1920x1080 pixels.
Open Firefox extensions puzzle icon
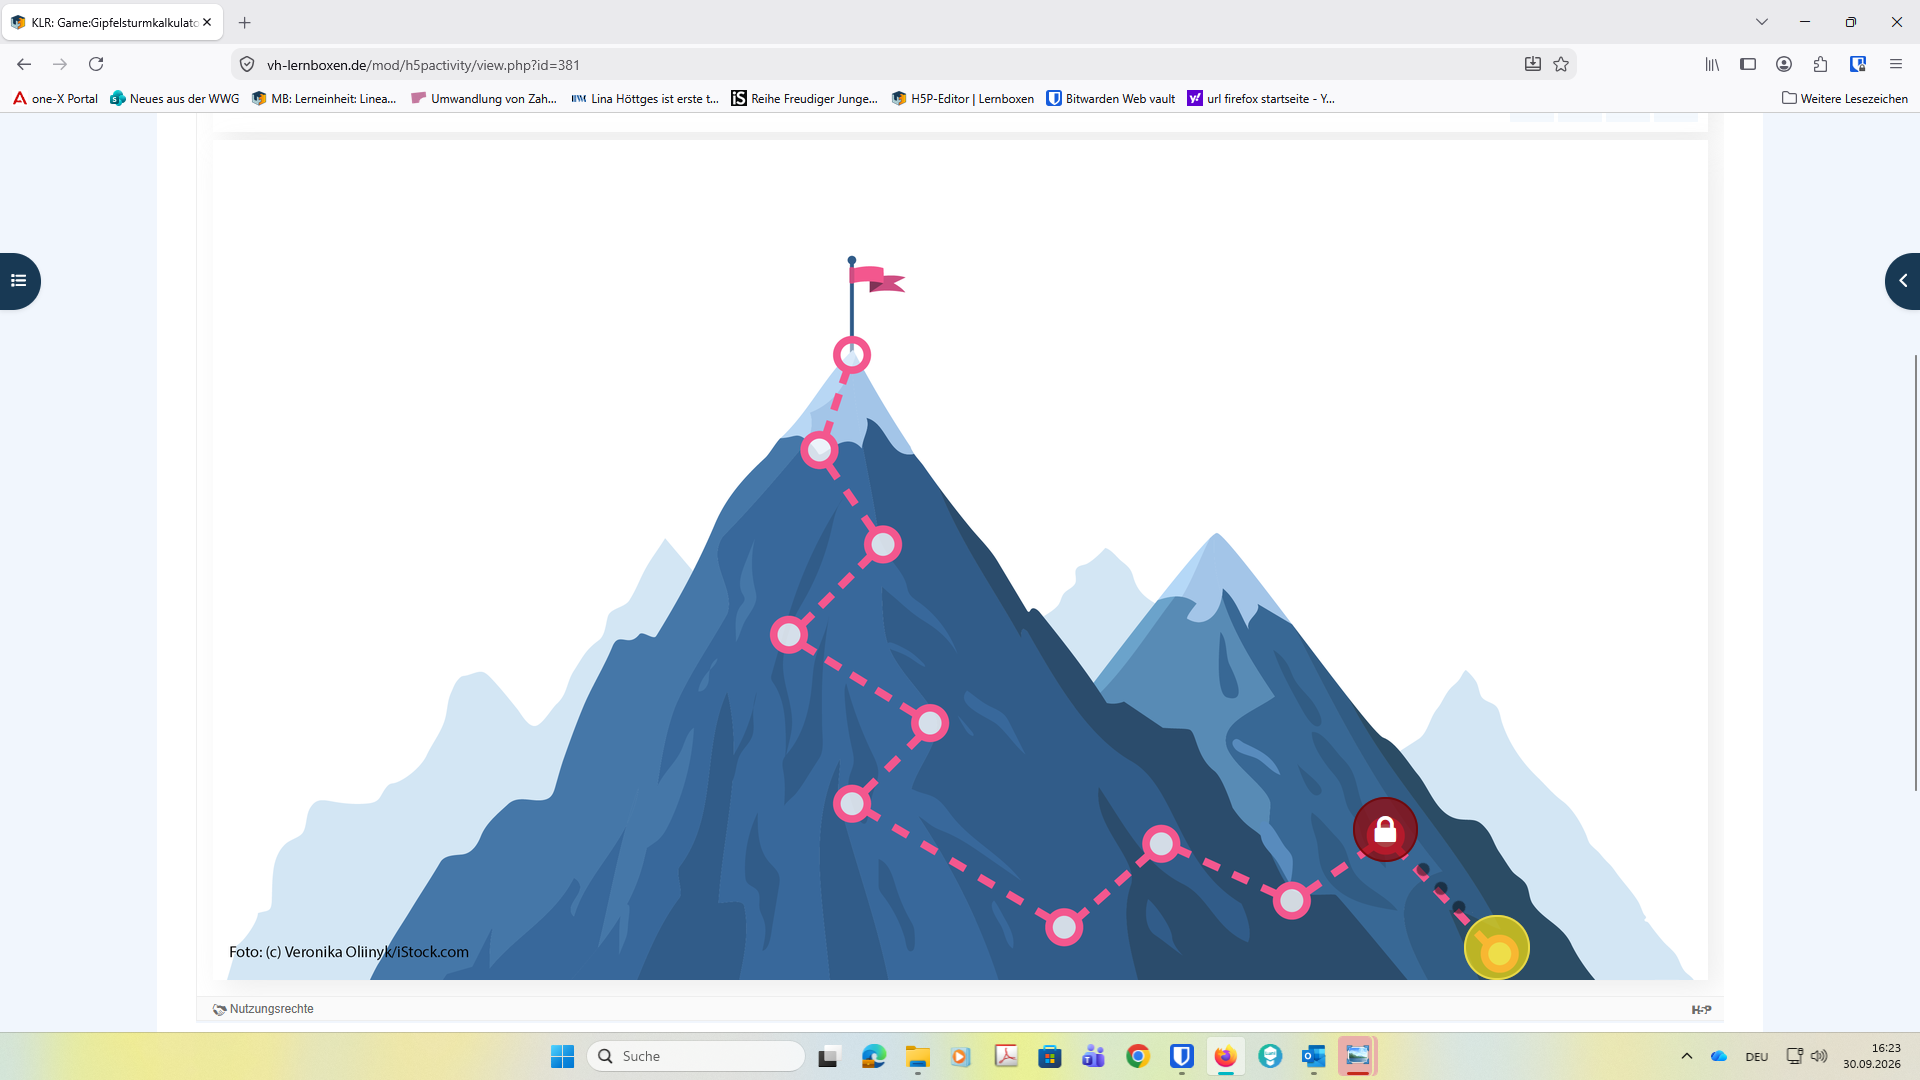pyautogui.click(x=1820, y=64)
